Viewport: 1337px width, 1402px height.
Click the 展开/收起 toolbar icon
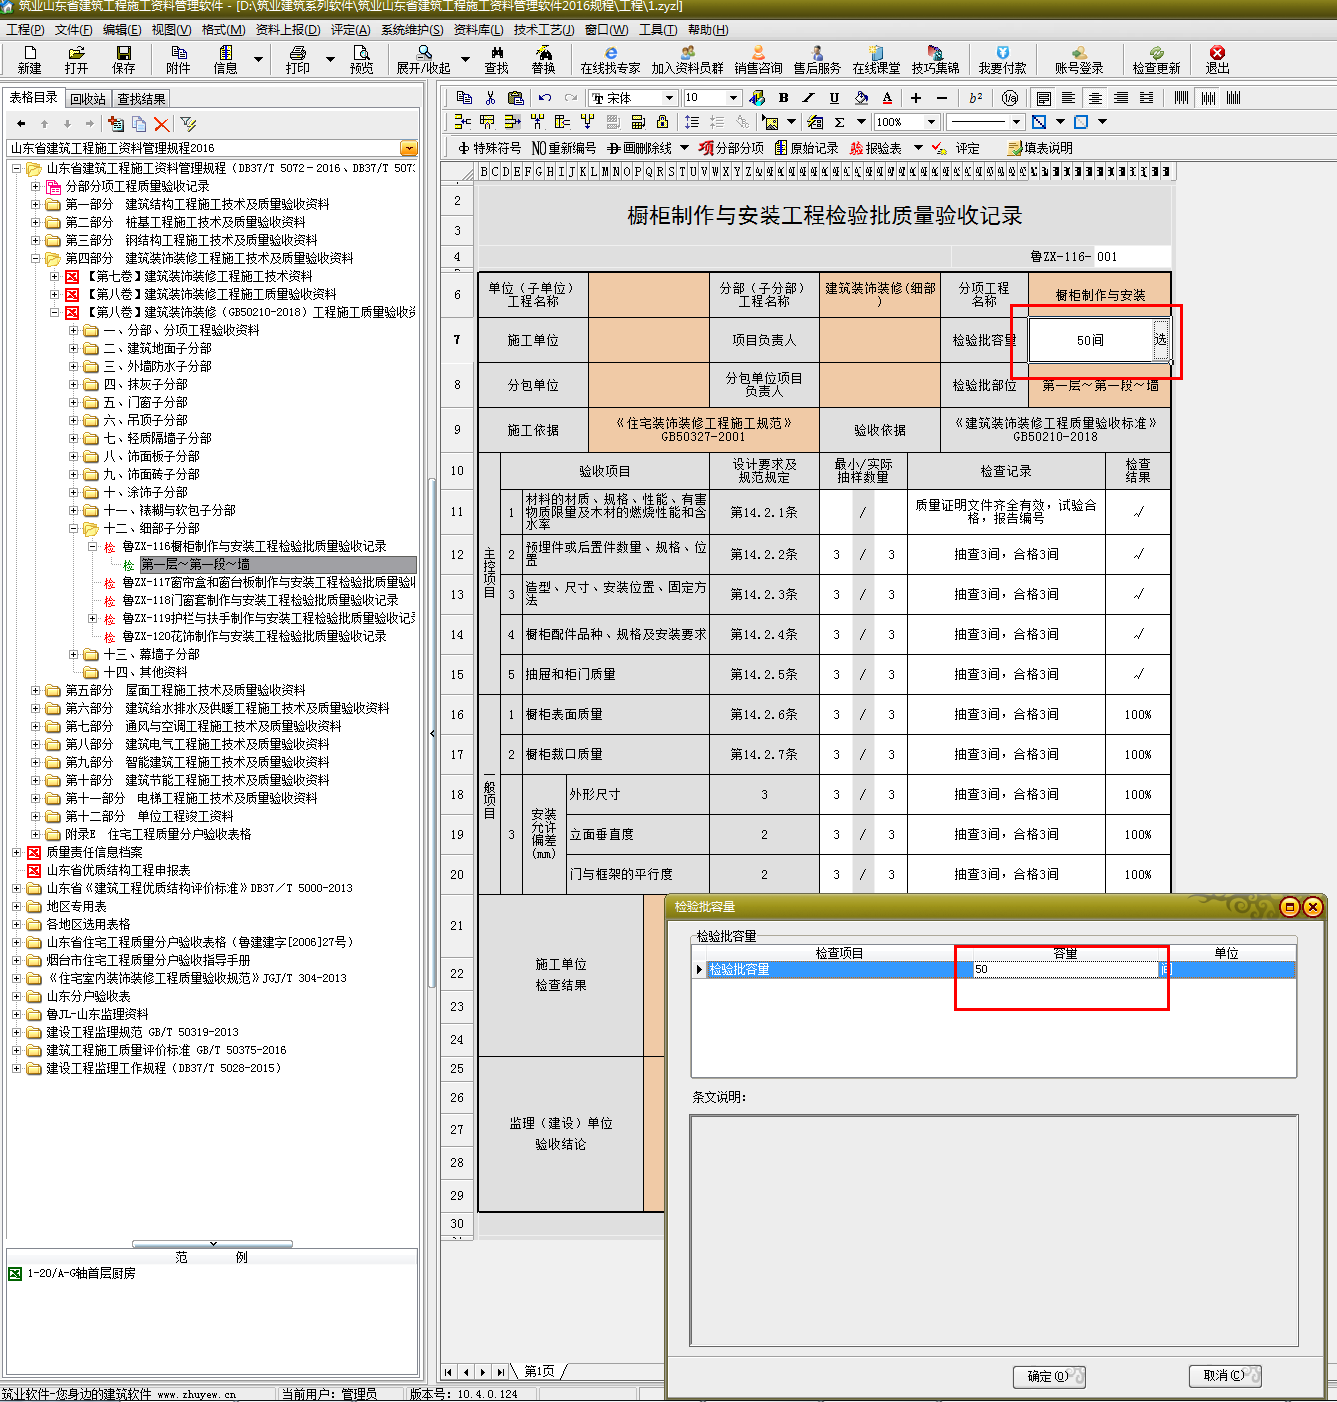(x=423, y=59)
